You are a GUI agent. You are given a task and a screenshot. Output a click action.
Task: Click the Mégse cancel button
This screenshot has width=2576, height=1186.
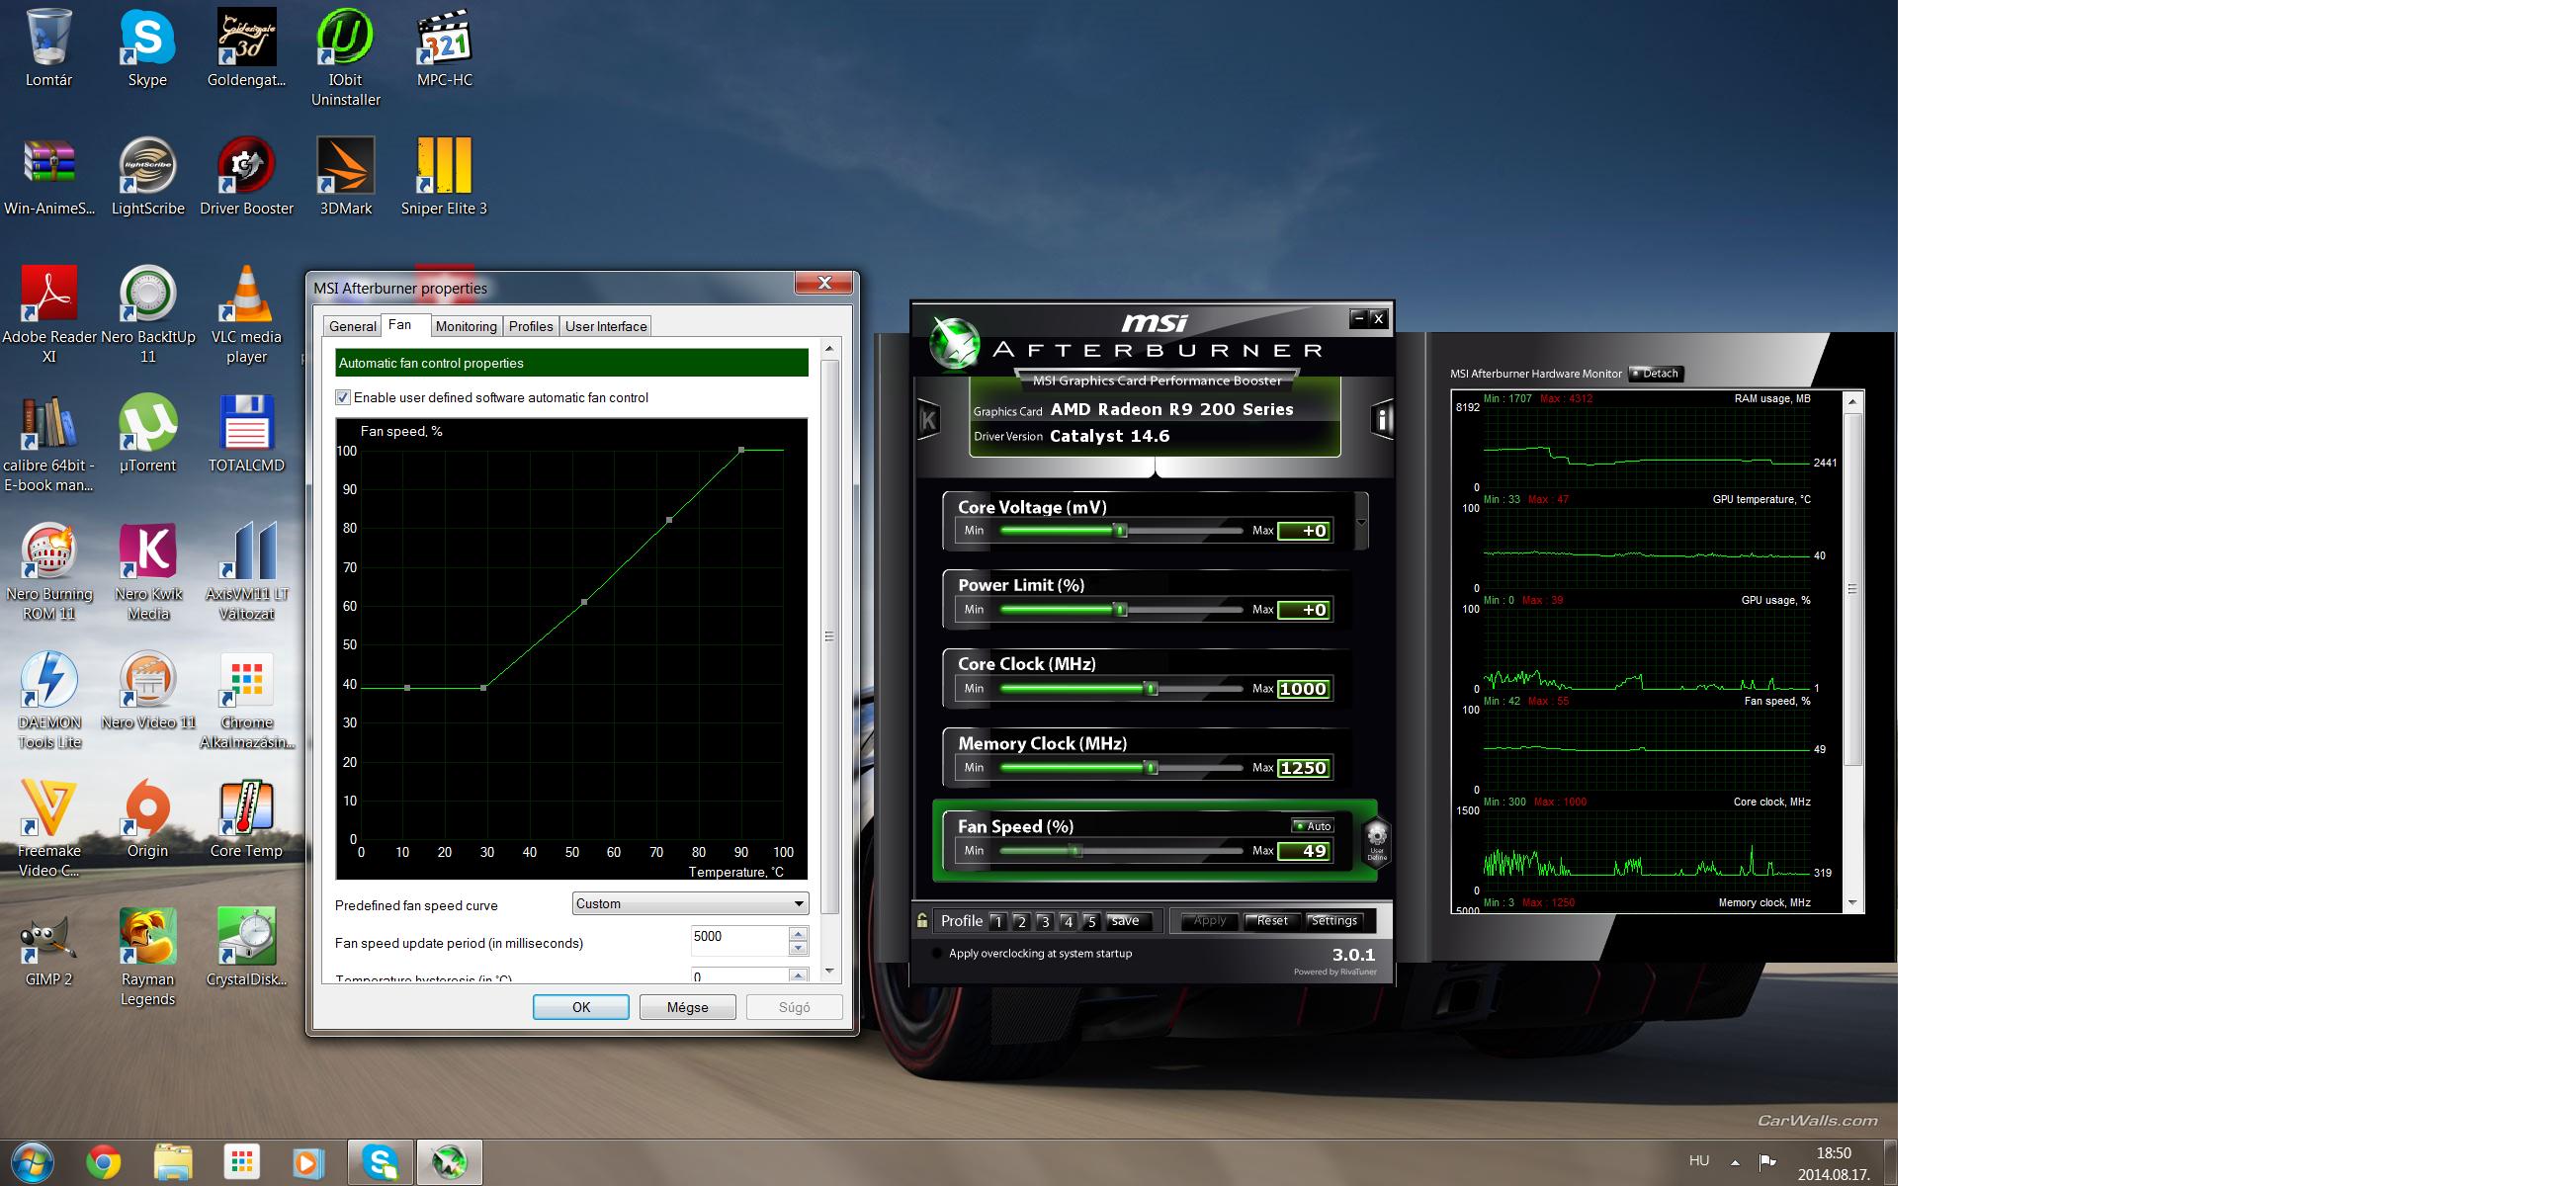click(688, 1007)
